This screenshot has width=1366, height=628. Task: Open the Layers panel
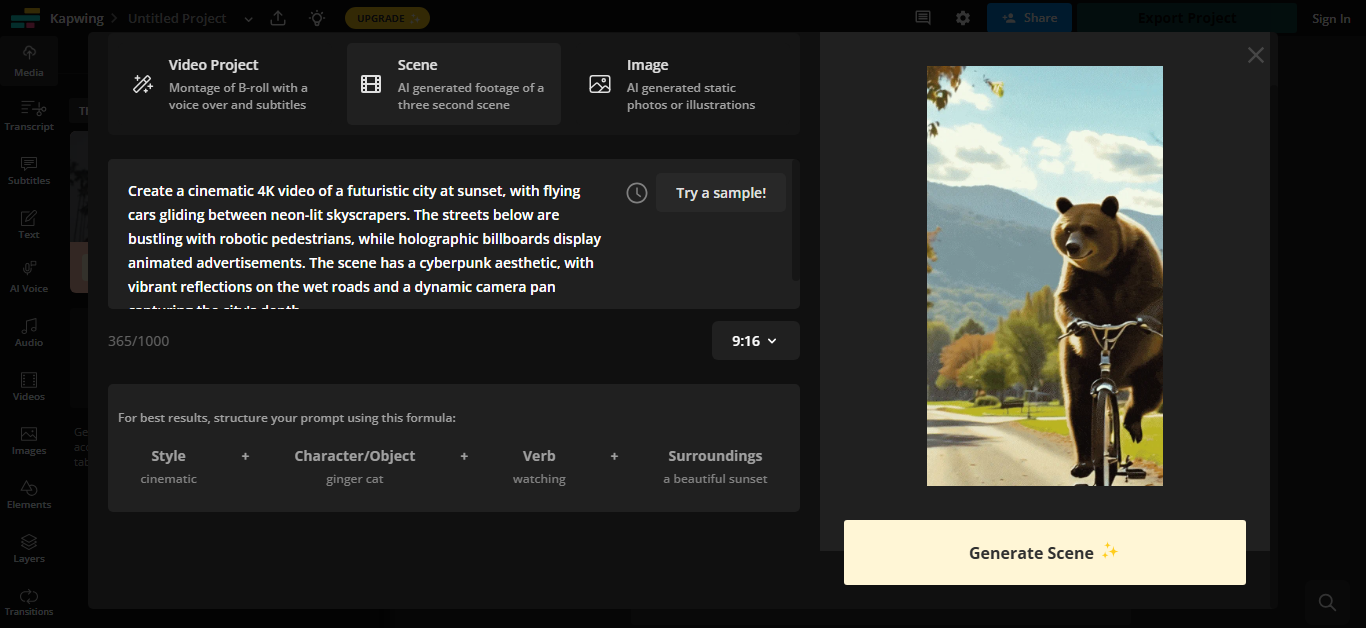point(29,548)
